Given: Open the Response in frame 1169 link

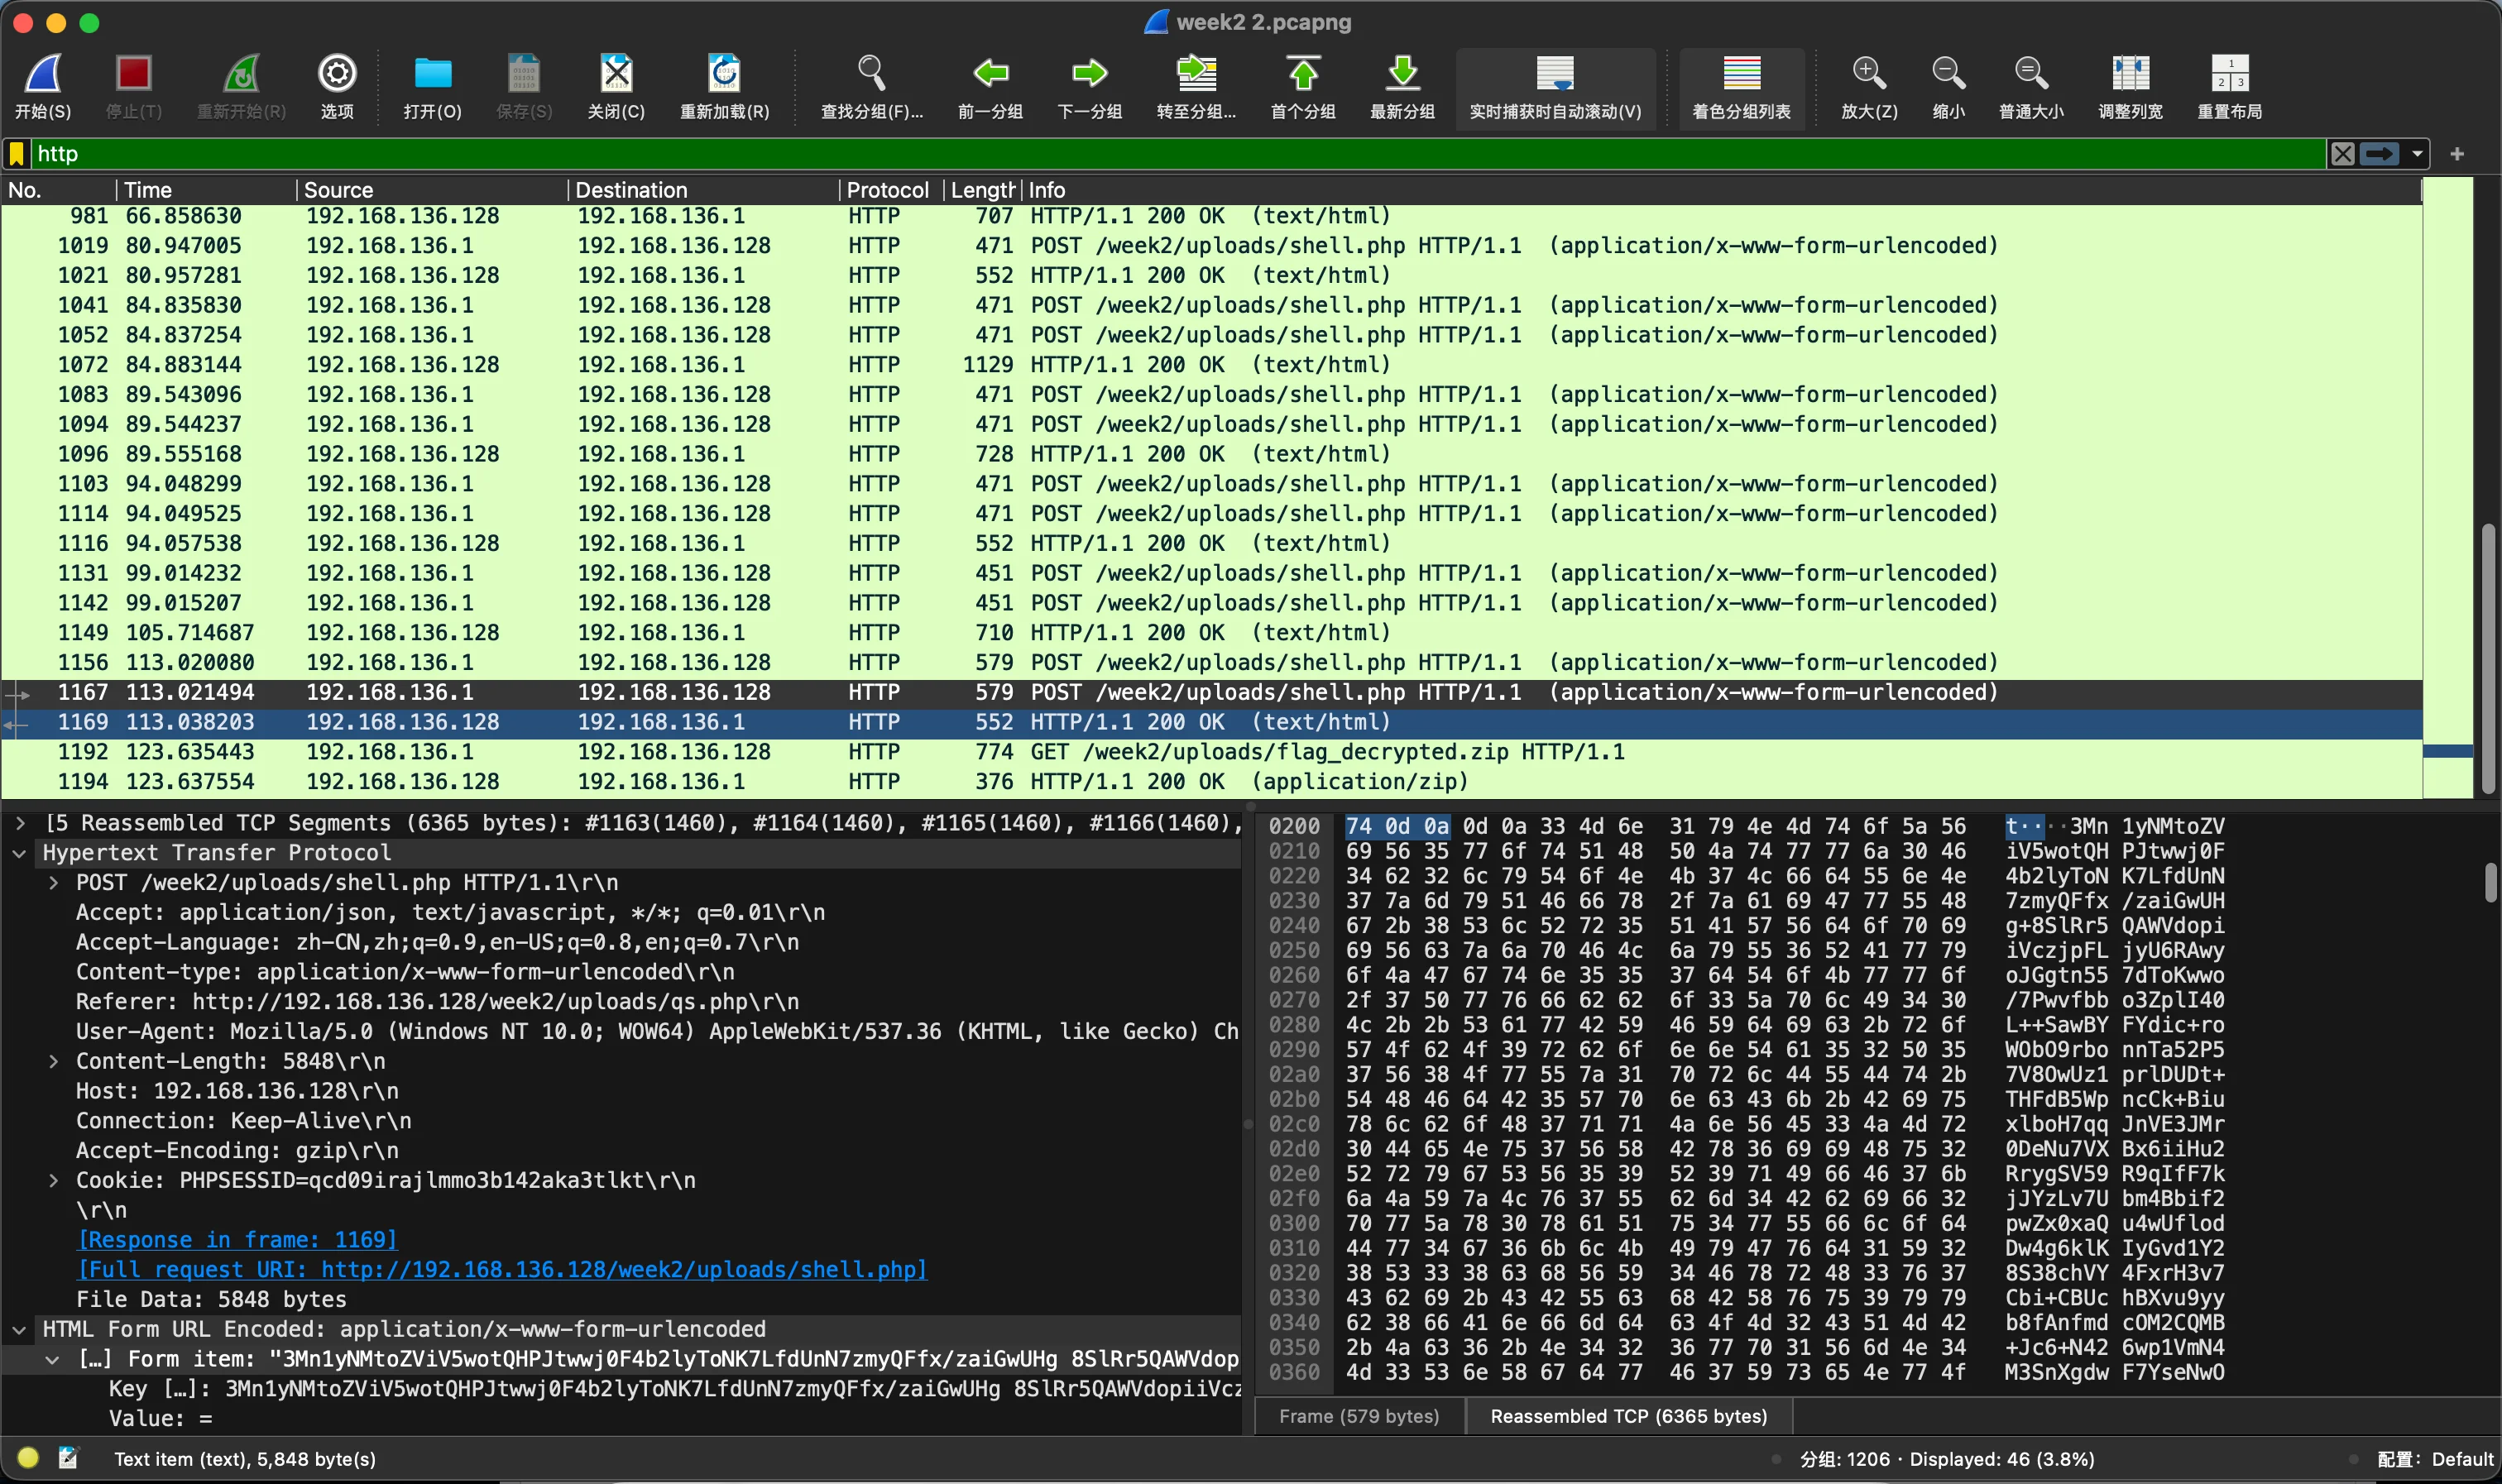Looking at the screenshot, I should point(237,1240).
